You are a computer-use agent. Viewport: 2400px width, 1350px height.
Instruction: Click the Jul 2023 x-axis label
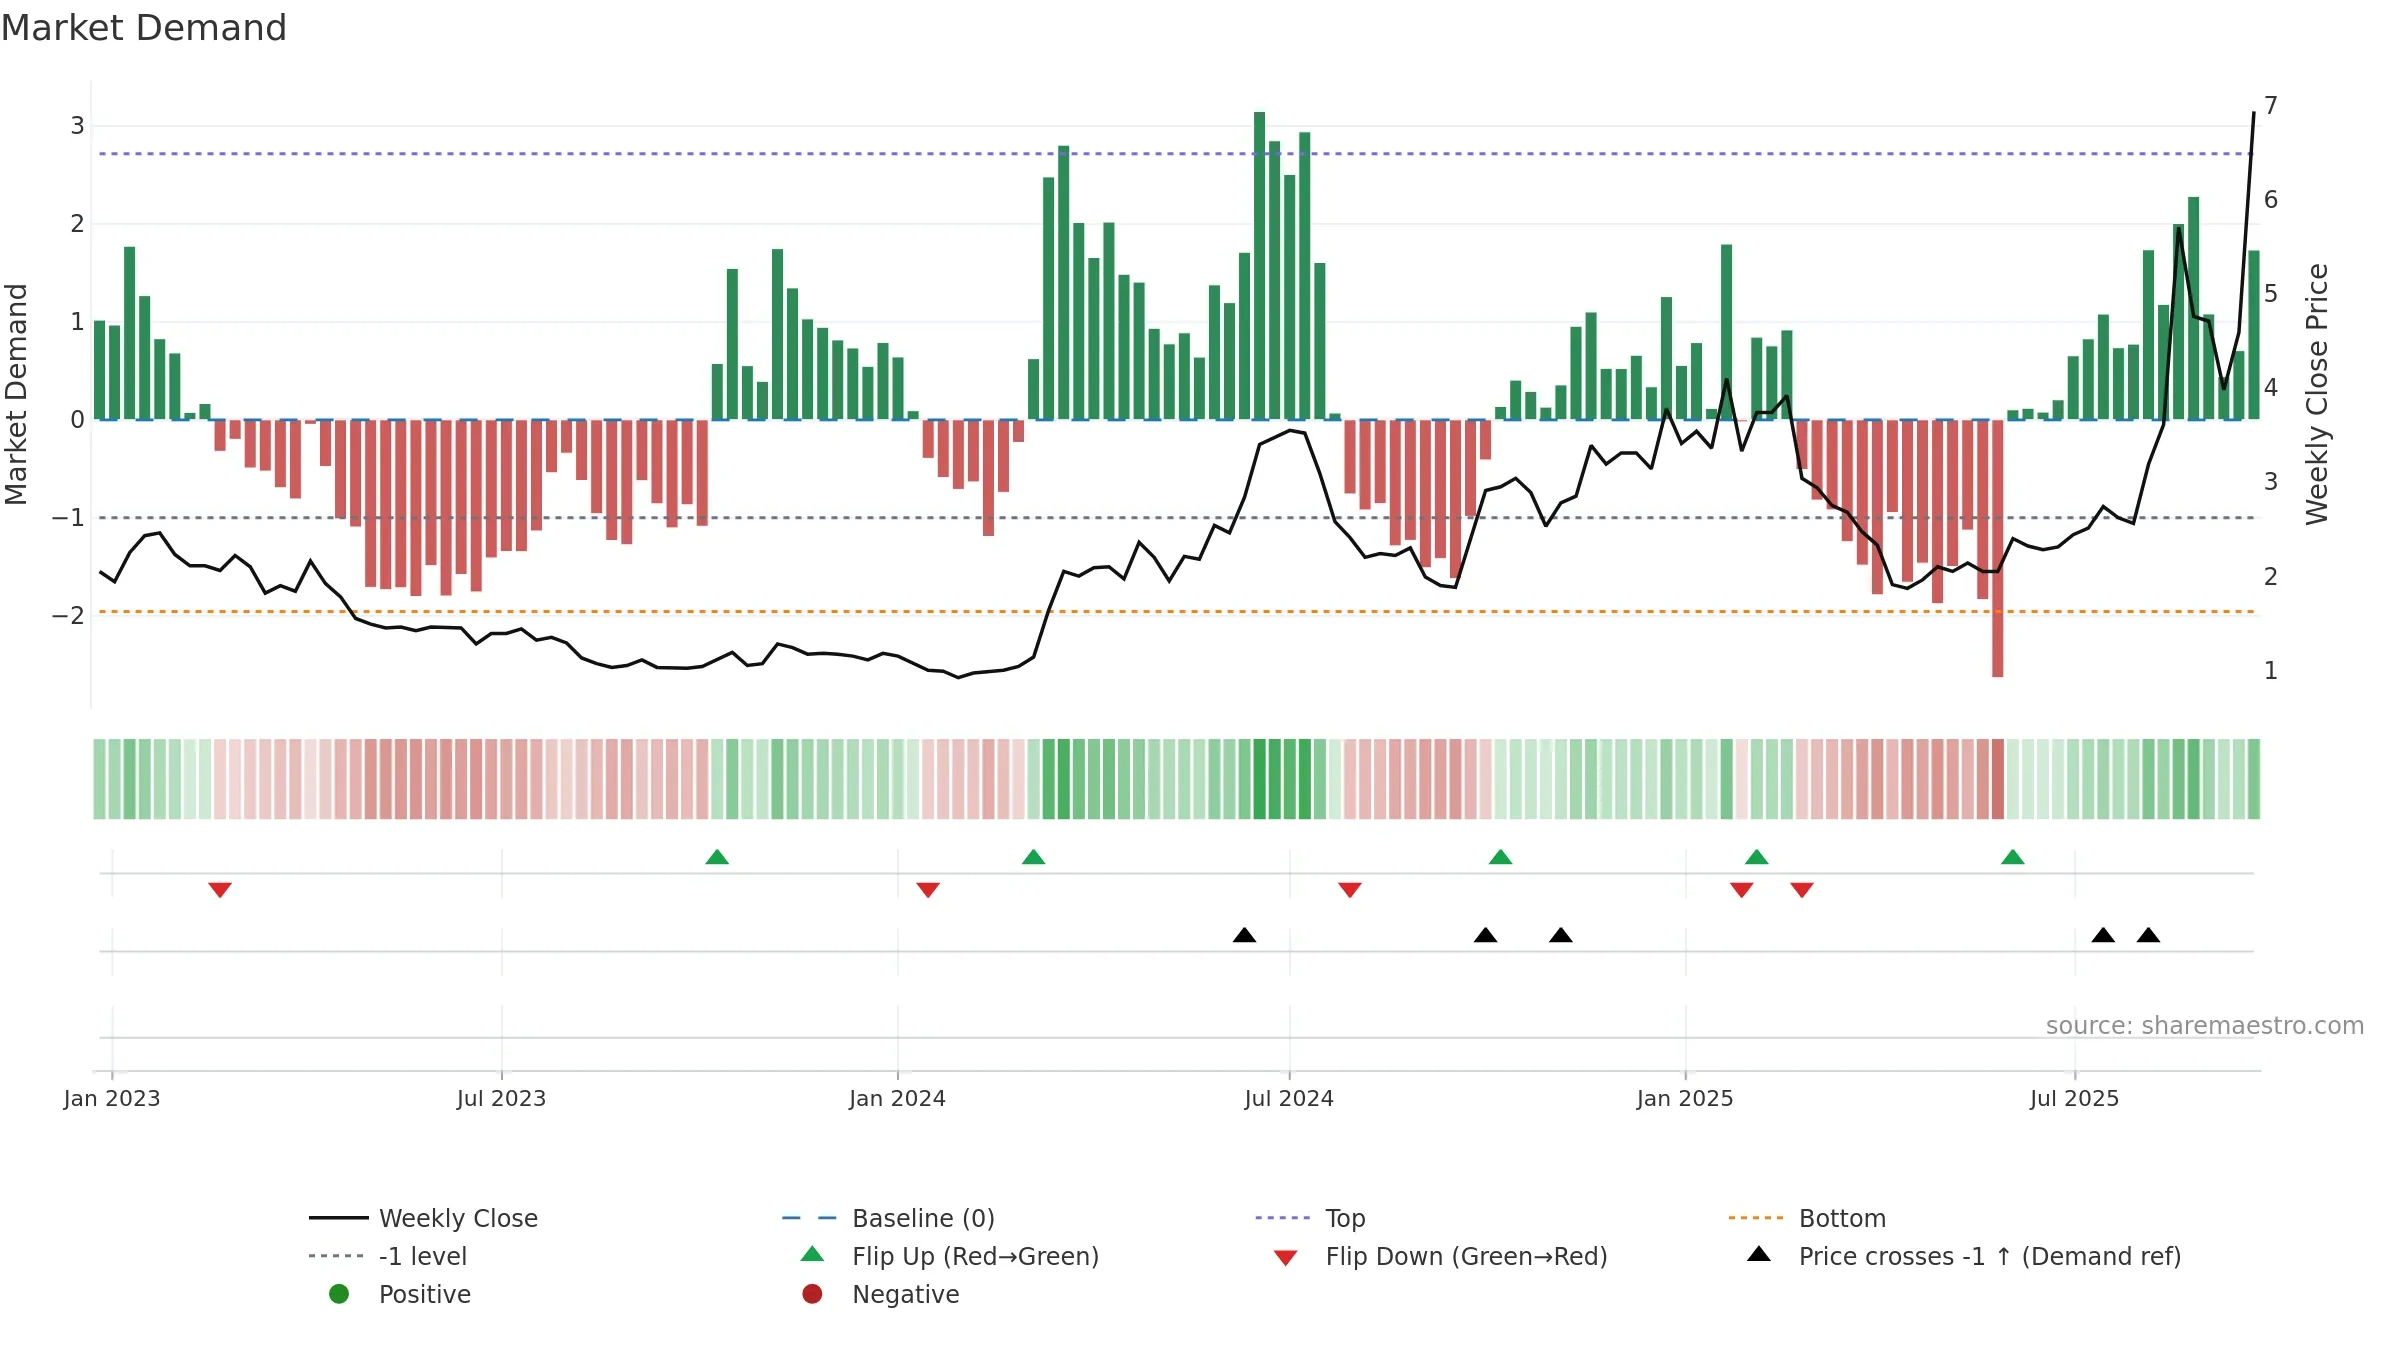pyautogui.click(x=501, y=1099)
